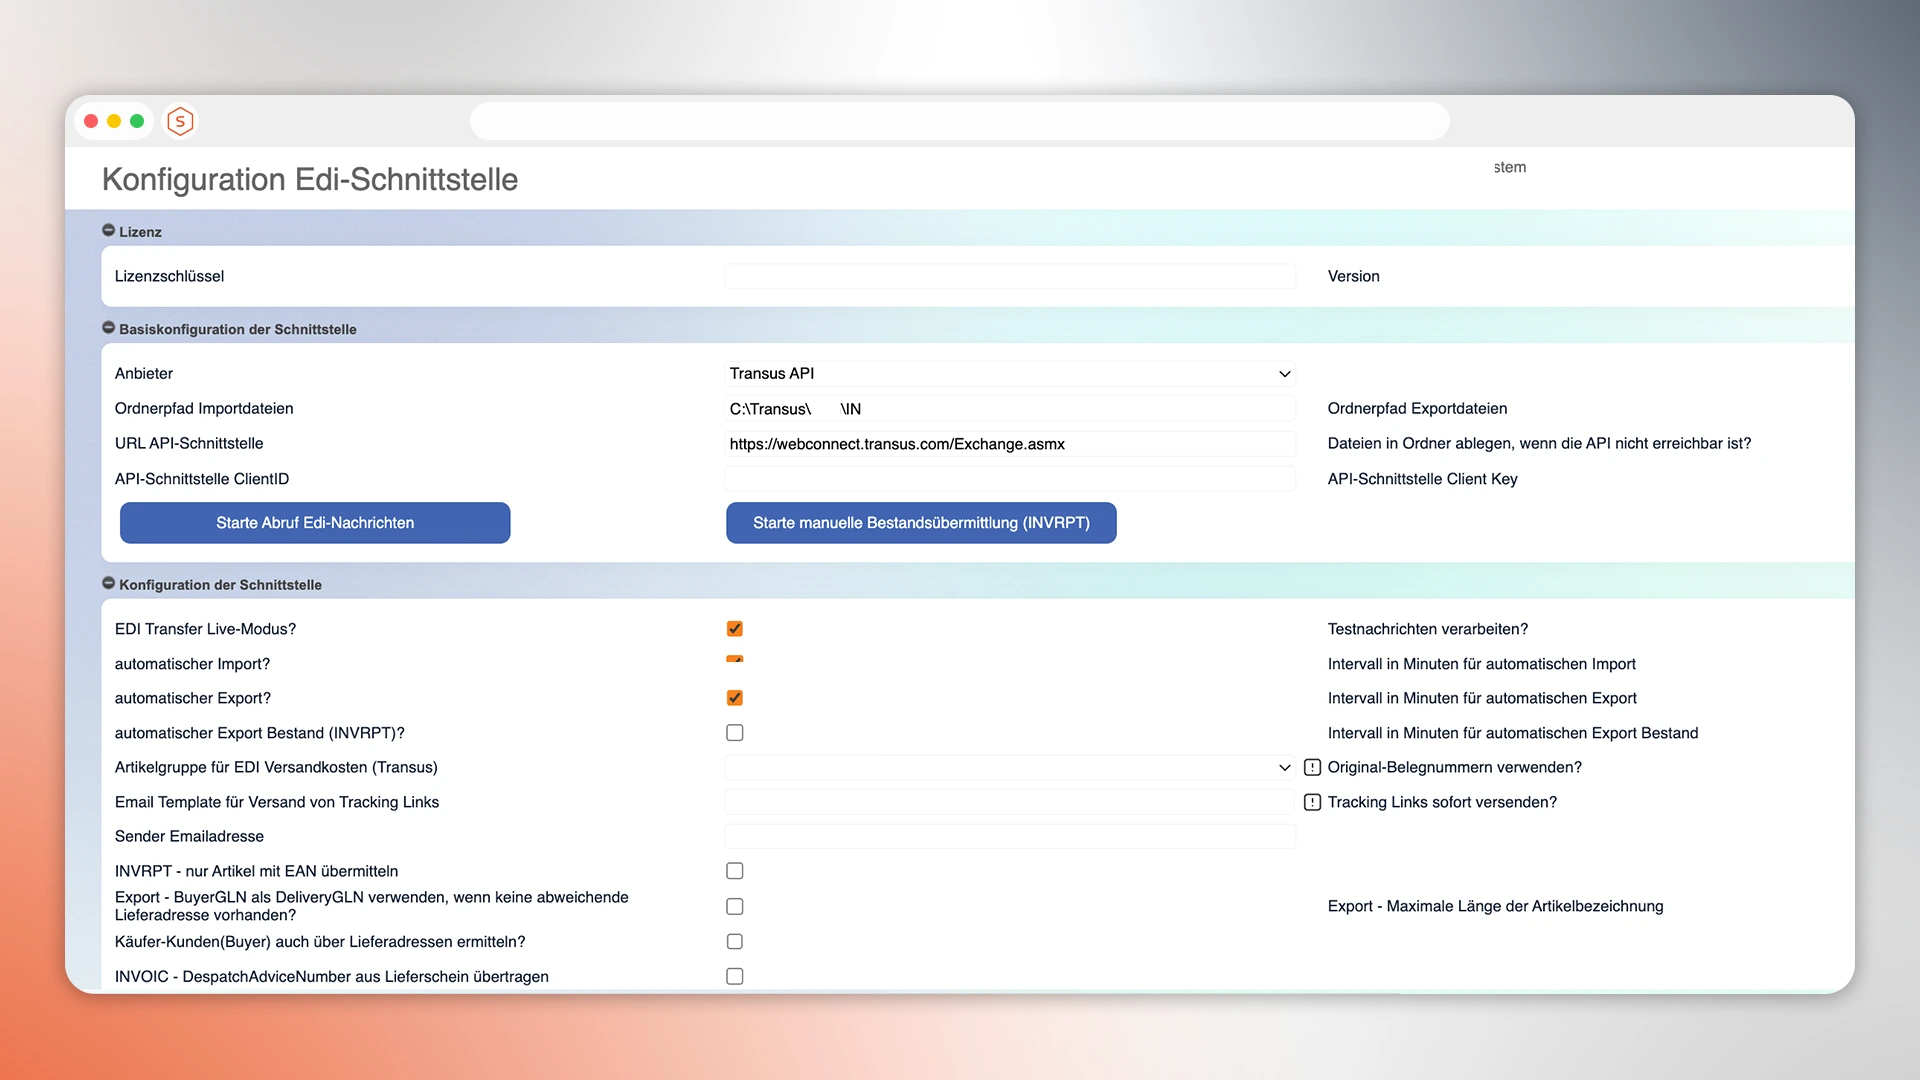Screen dimensions: 1920x1080
Task: Open the Anbieter dropdown showing Transus API
Action: tap(1009, 374)
